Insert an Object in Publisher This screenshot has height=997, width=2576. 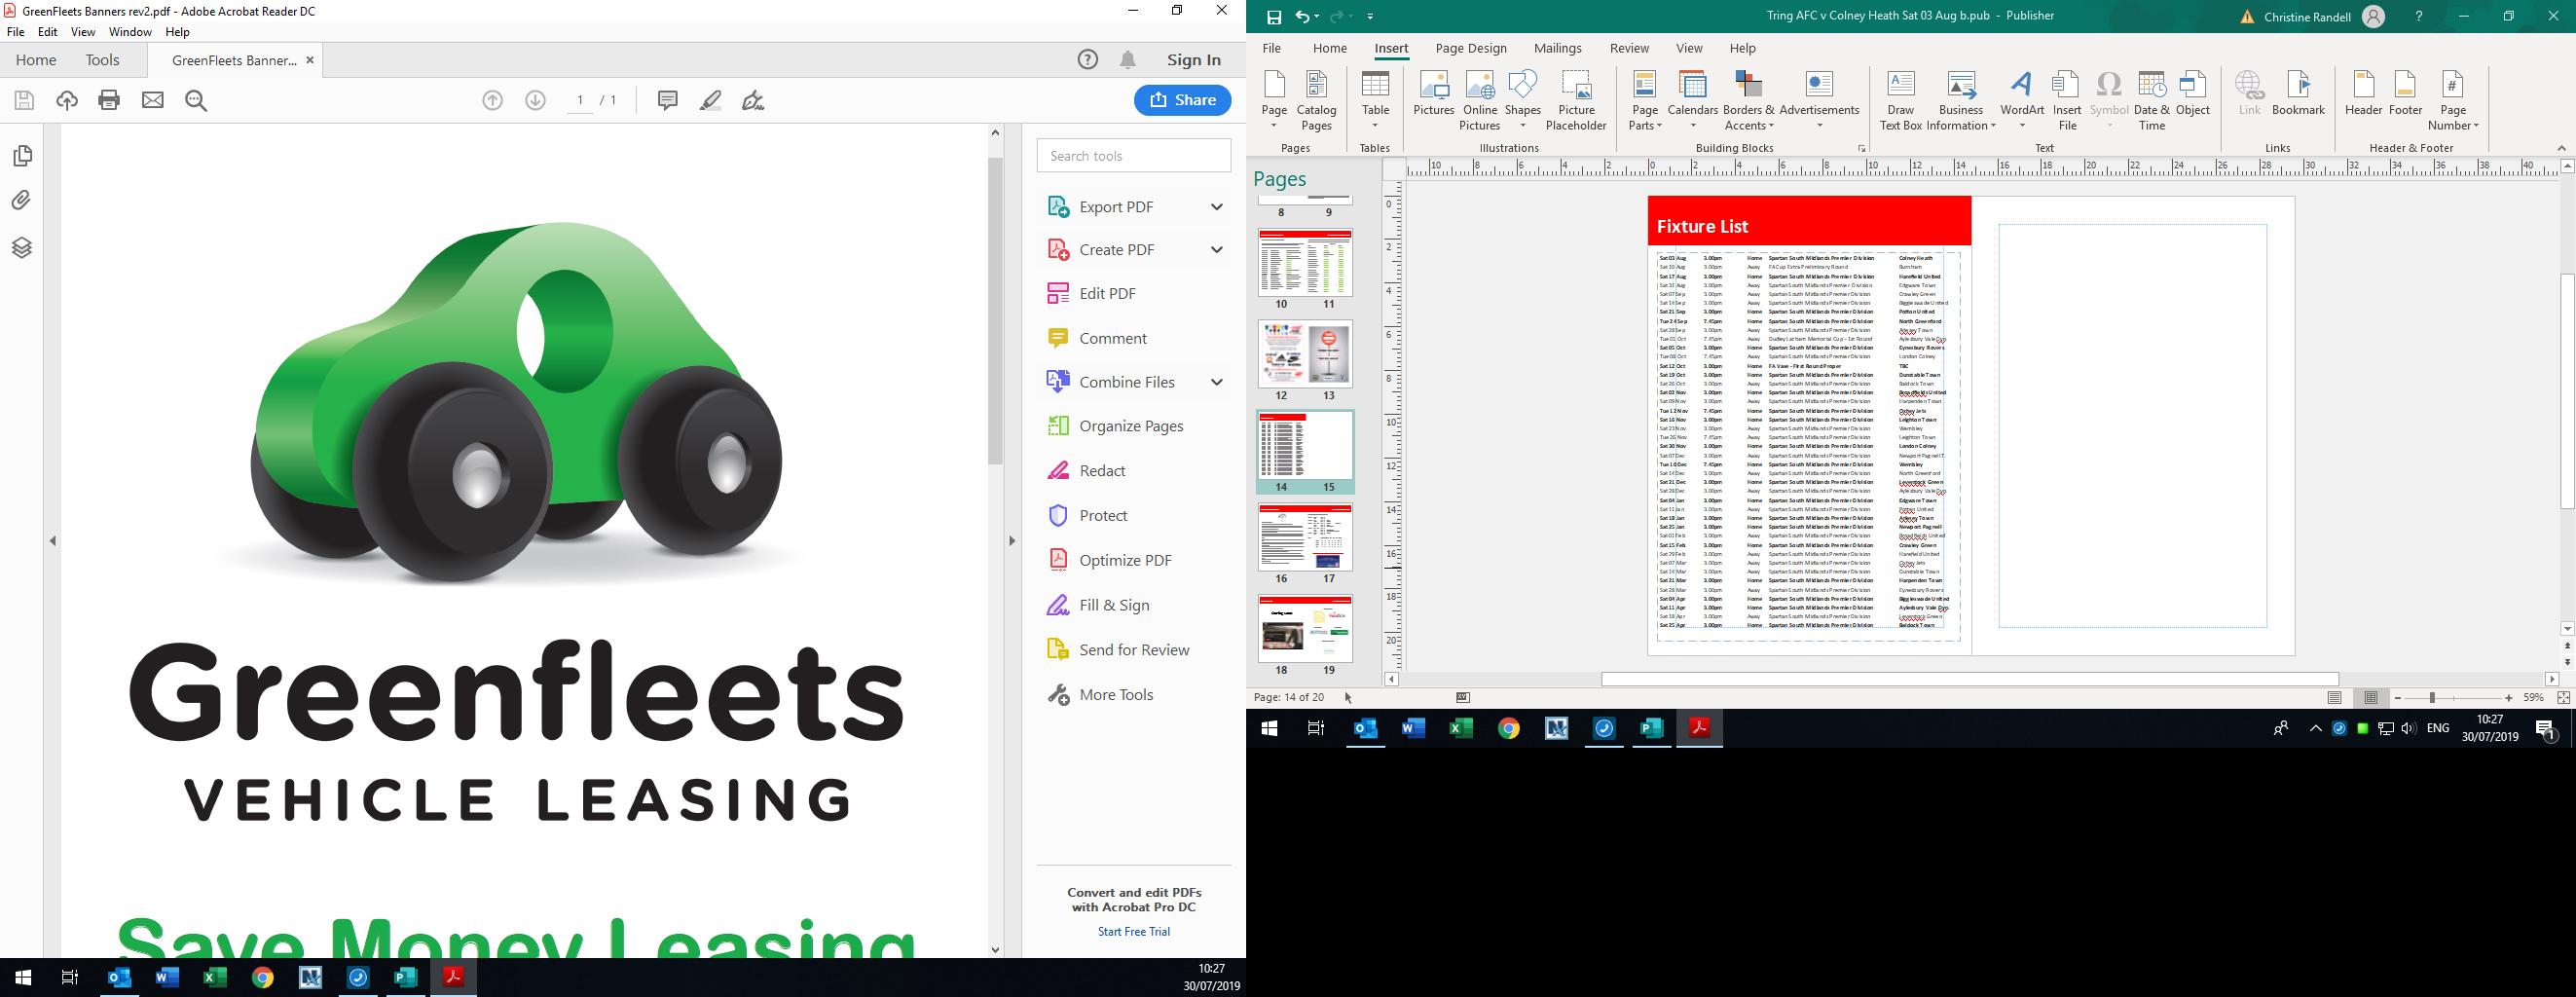point(2193,94)
